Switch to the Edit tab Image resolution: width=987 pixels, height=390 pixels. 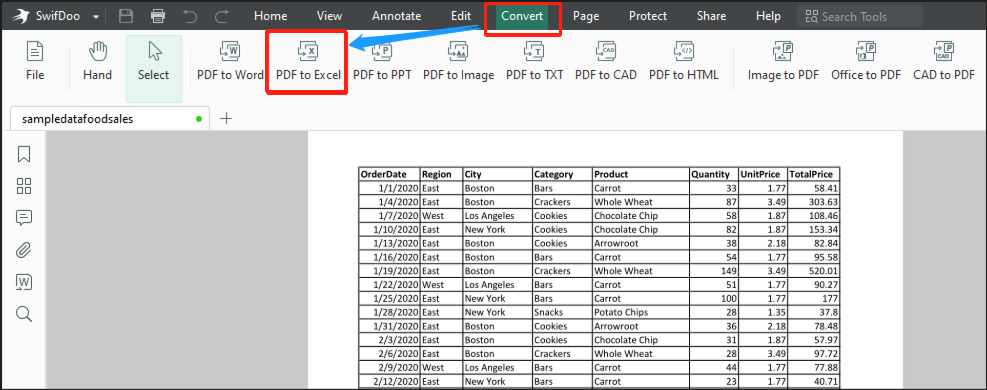[461, 16]
